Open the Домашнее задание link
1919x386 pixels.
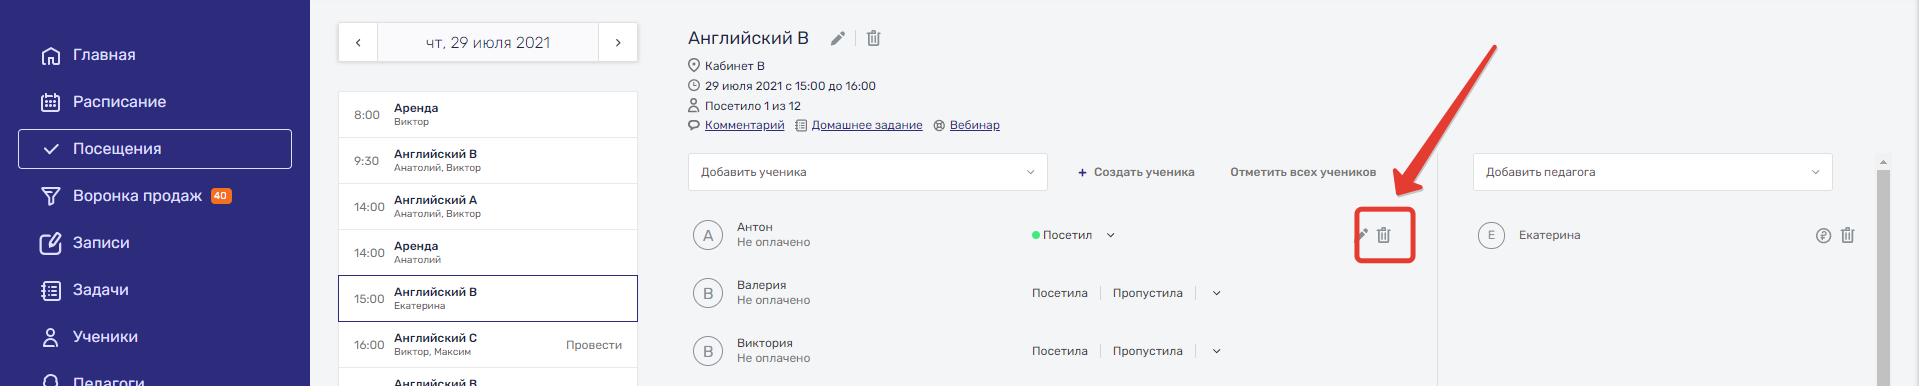coord(867,125)
